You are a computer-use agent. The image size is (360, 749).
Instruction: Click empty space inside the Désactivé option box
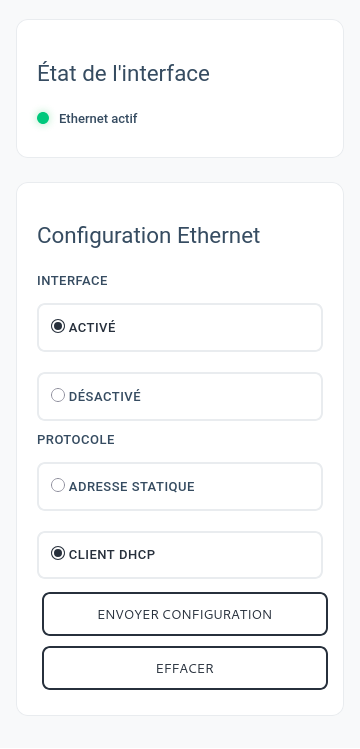234,396
